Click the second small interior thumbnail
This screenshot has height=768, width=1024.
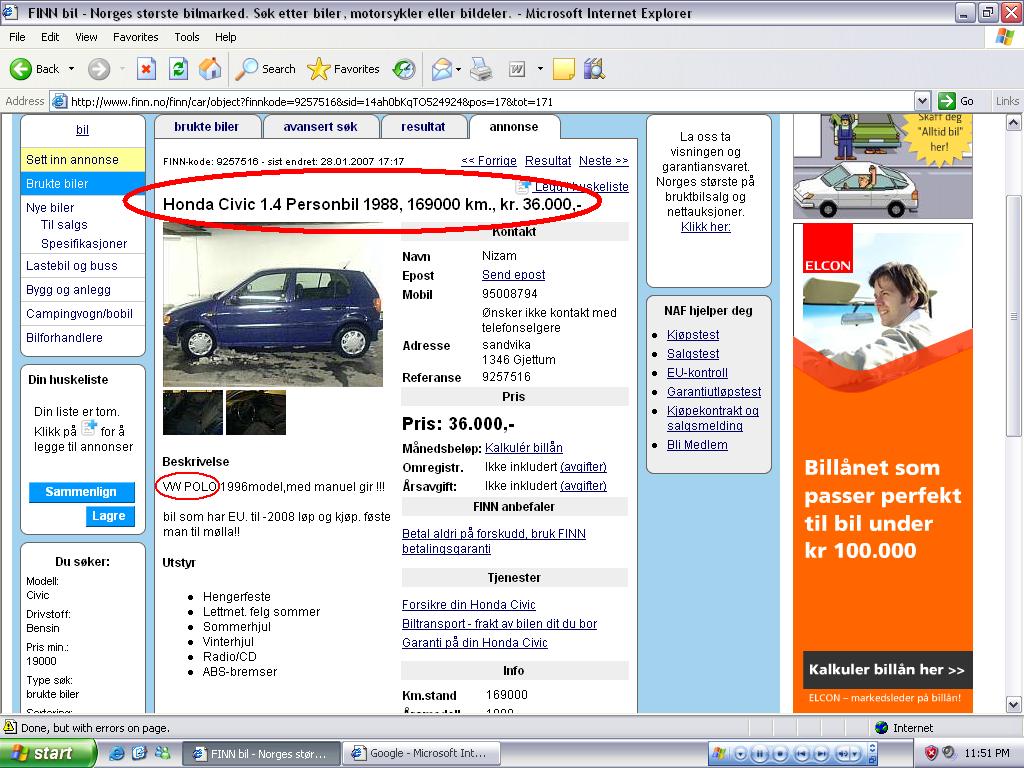pos(256,412)
